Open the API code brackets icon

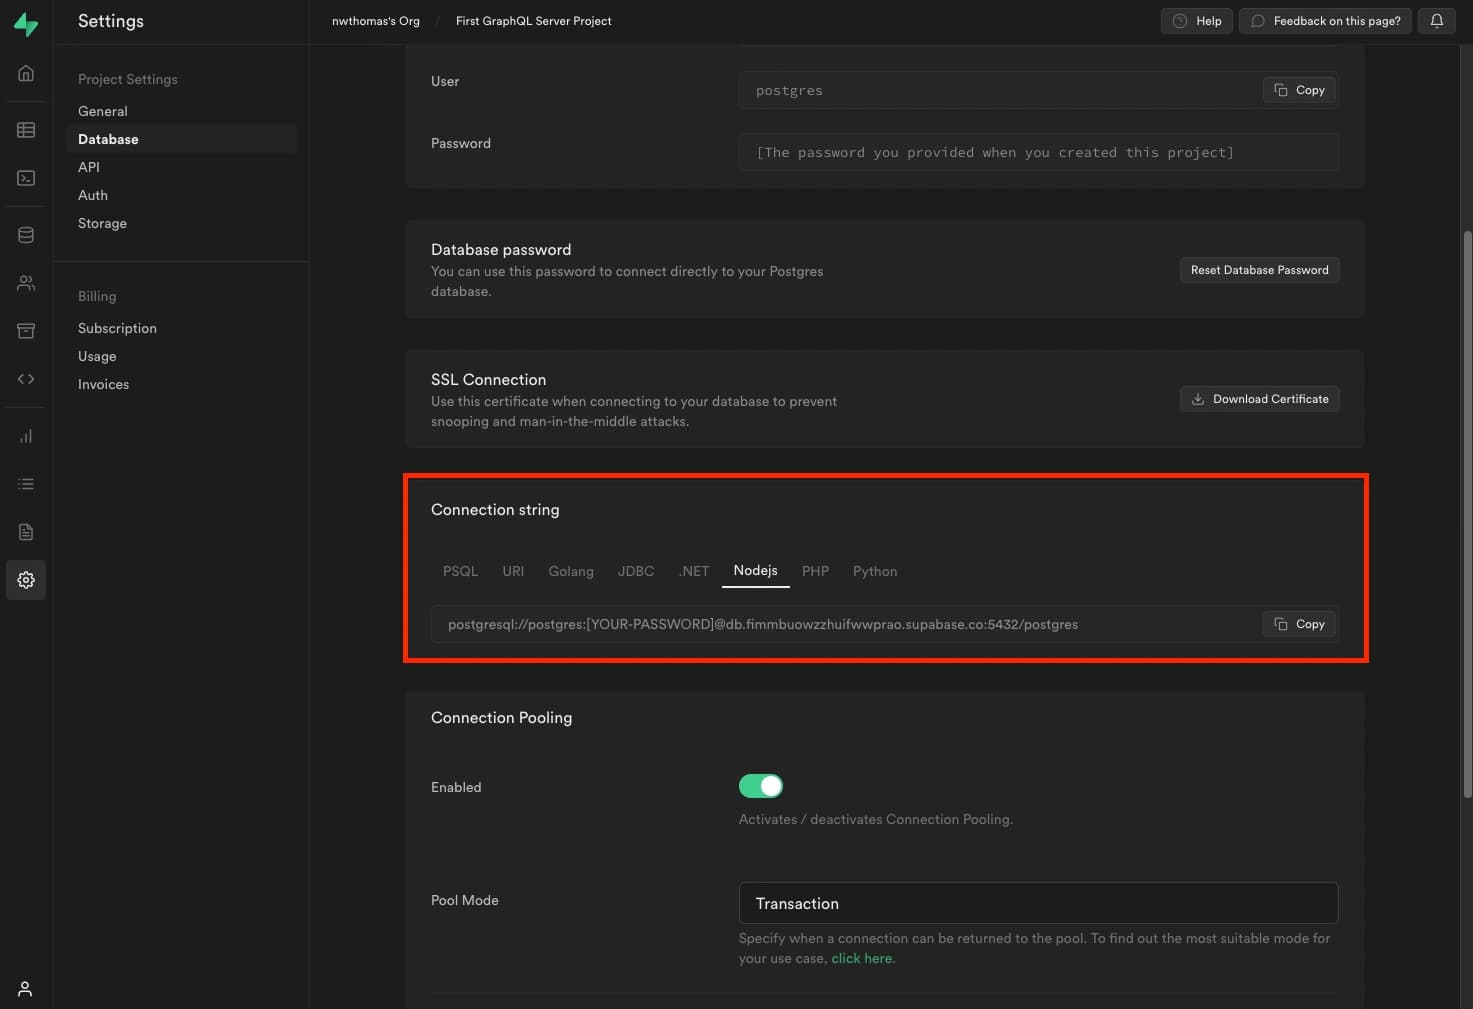pos(26,379)
